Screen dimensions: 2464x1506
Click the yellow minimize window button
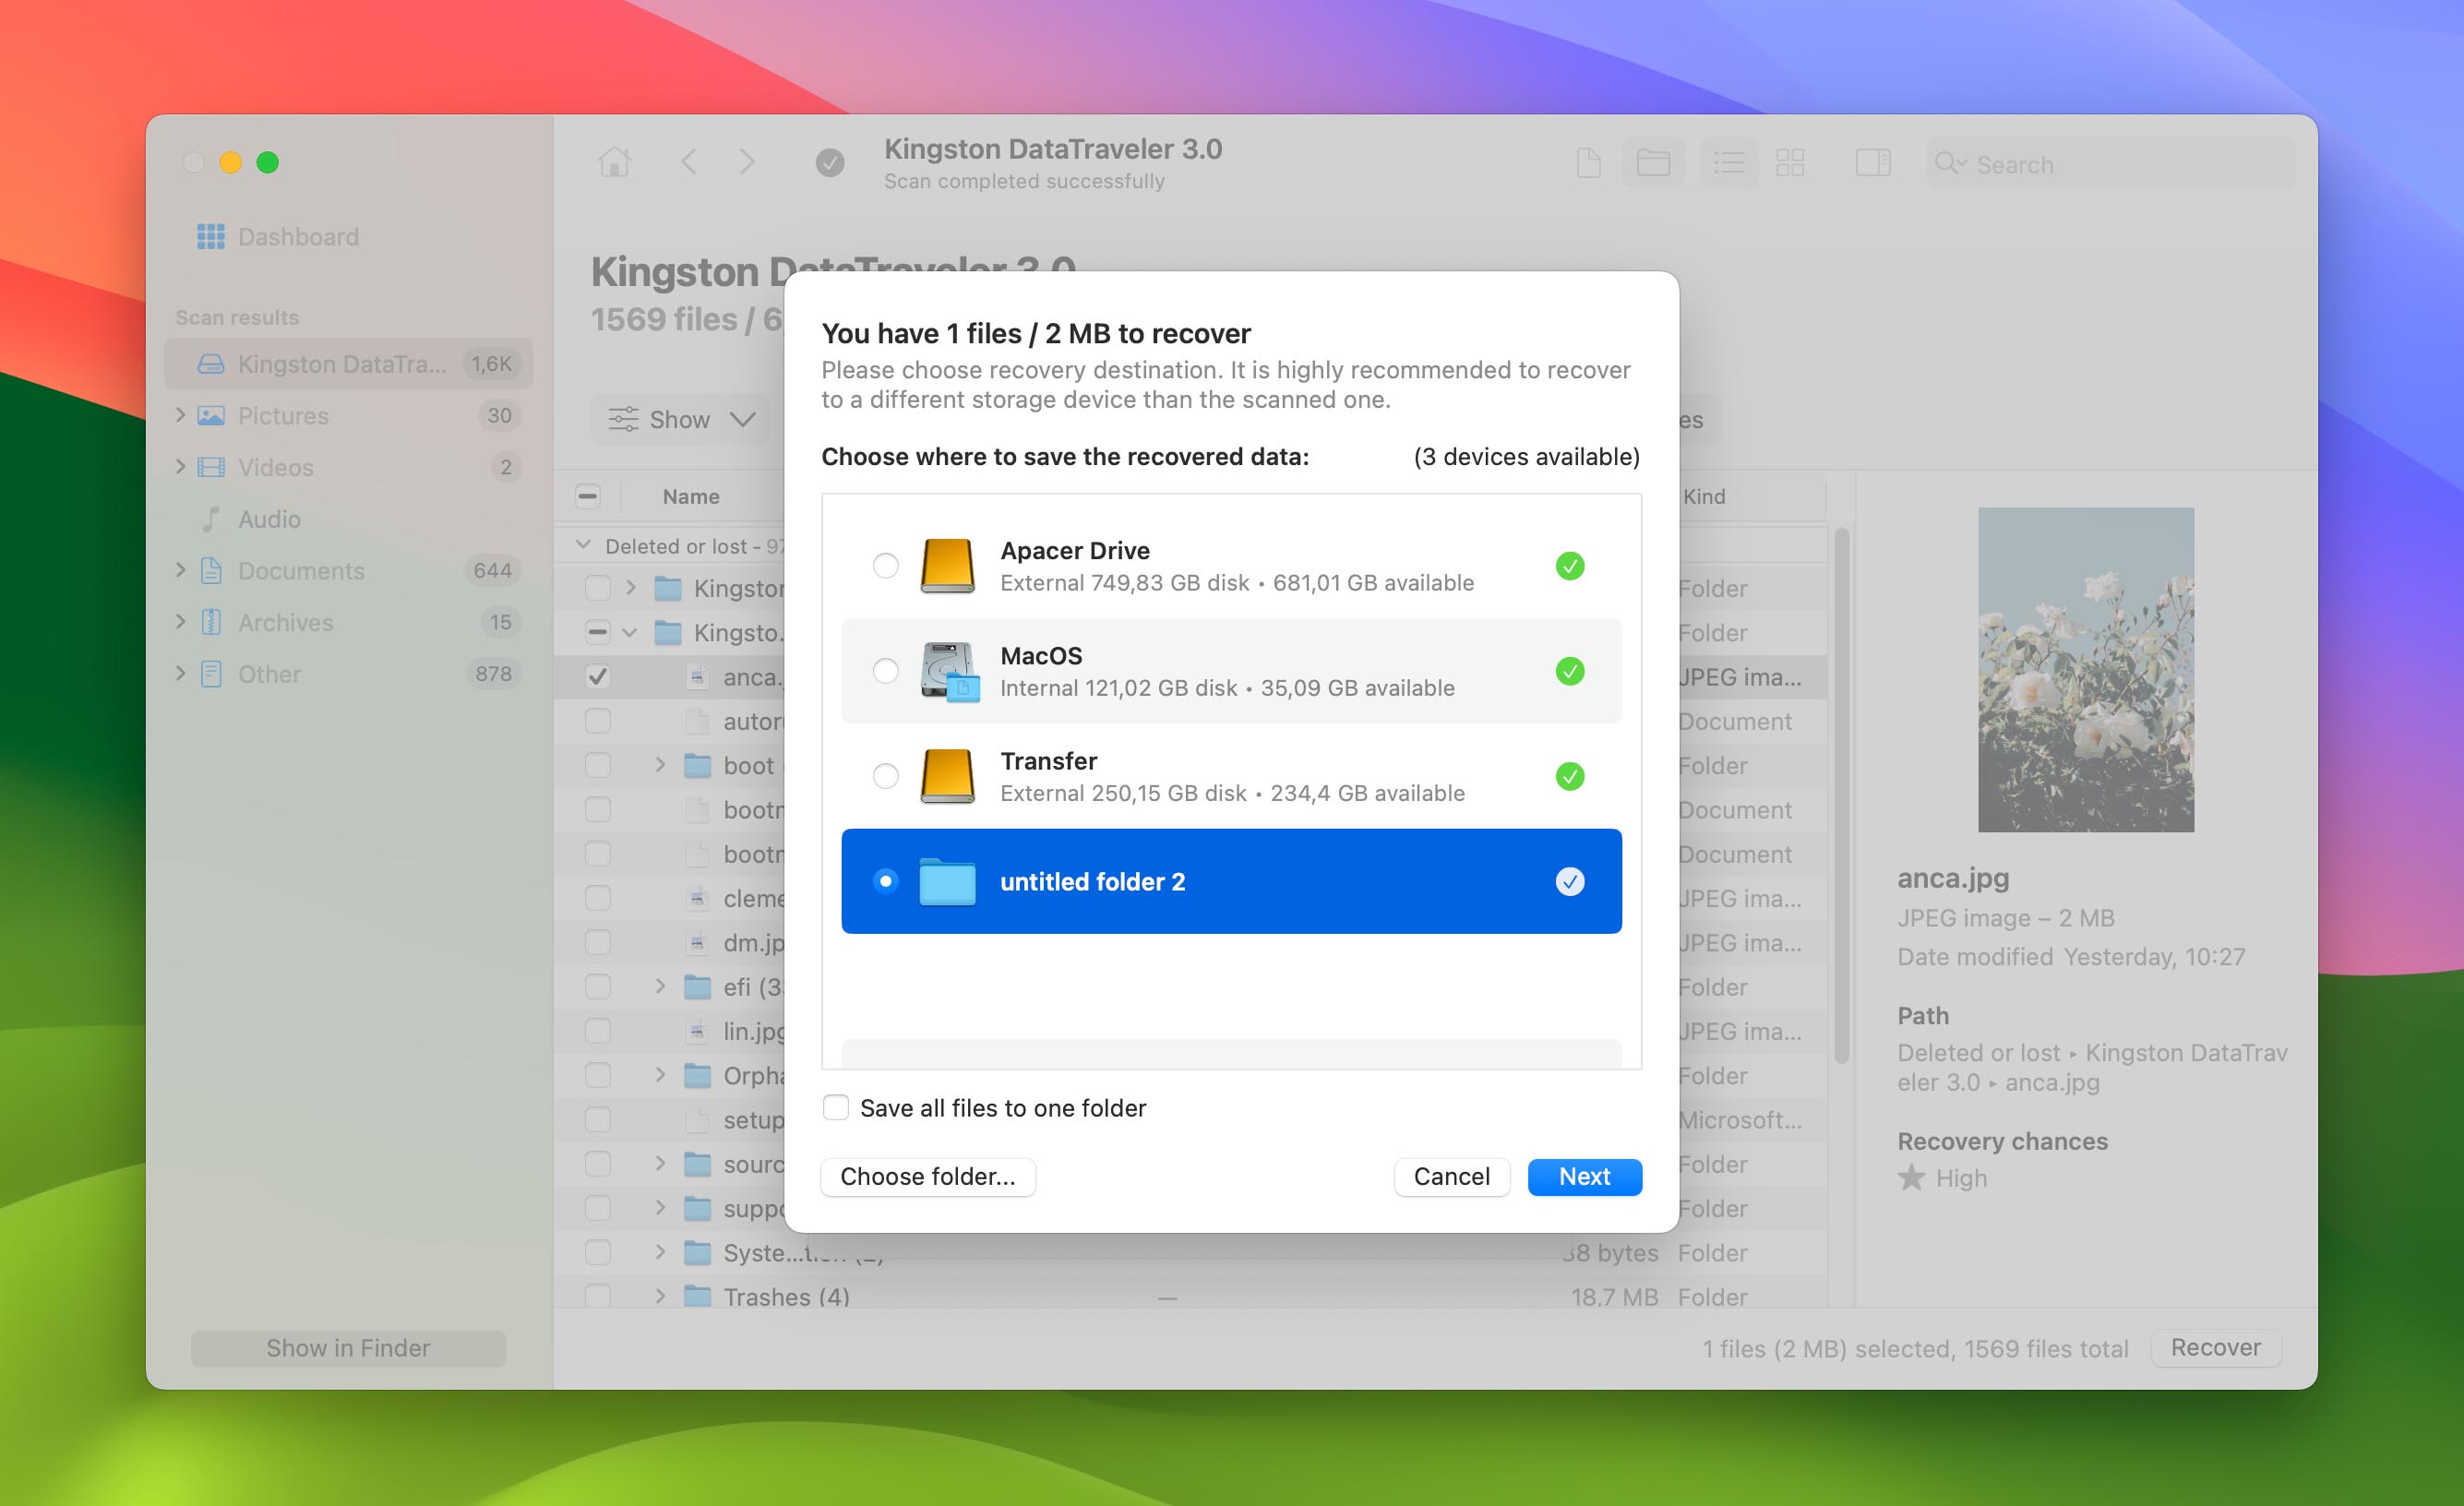tap(231, 163)
